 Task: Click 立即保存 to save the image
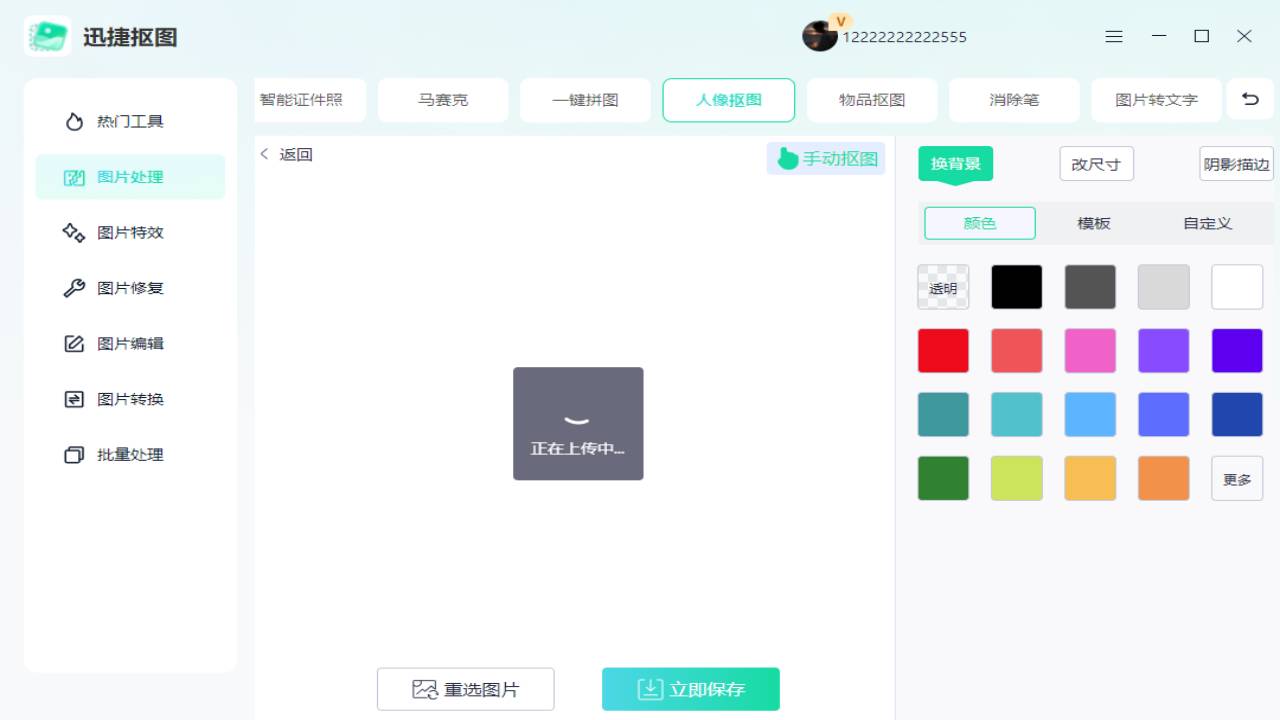(690, 689)
